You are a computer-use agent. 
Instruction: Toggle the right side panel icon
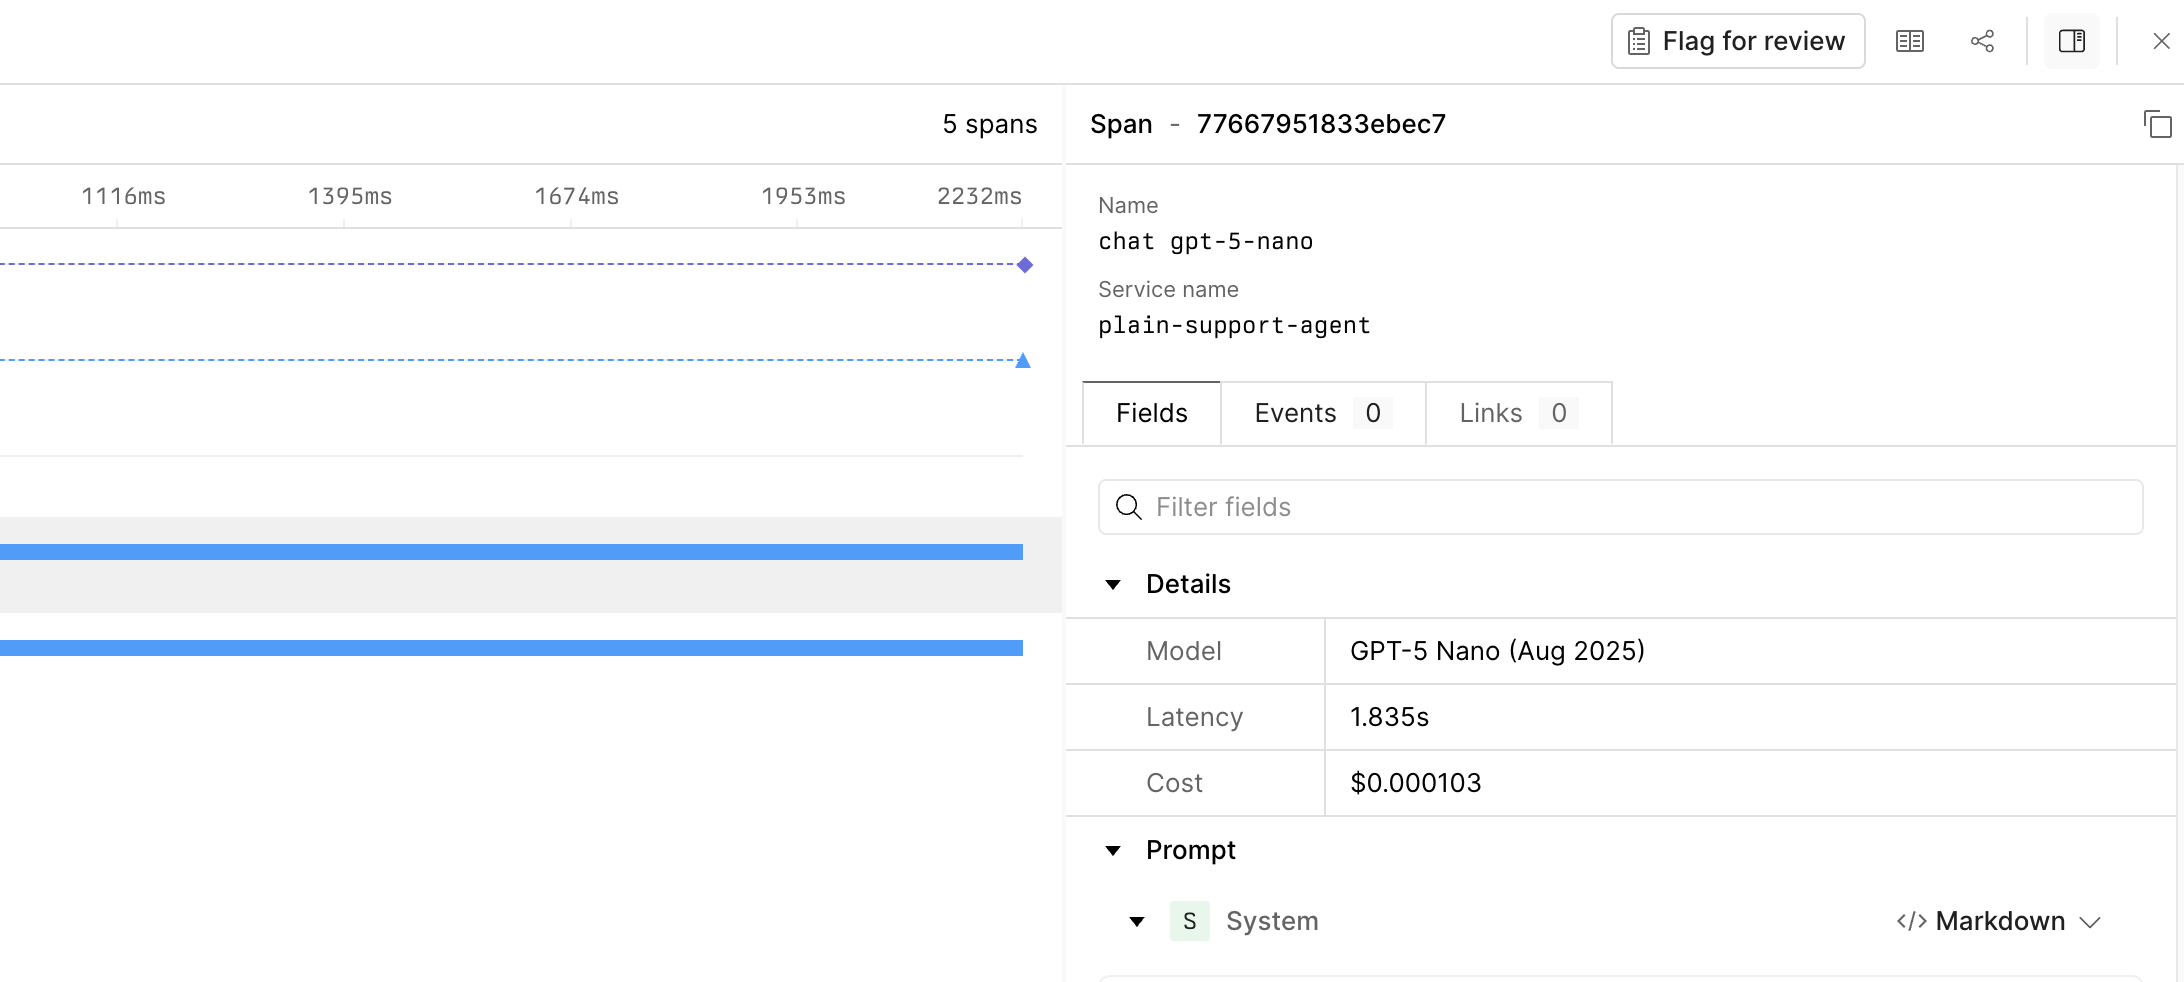[x=2072, y=41]
